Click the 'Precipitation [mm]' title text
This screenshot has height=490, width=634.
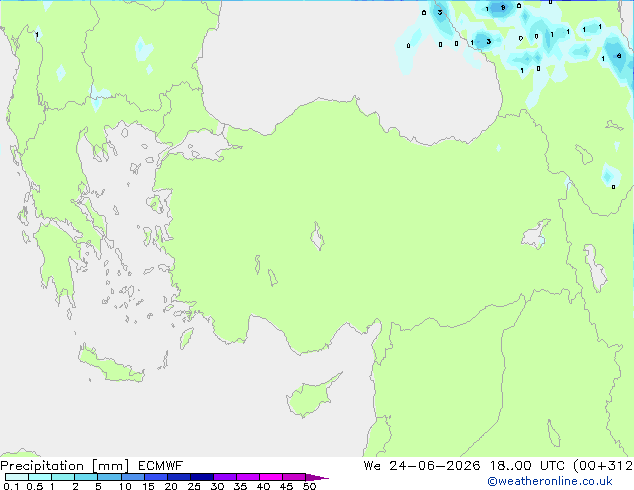(65, 466)
